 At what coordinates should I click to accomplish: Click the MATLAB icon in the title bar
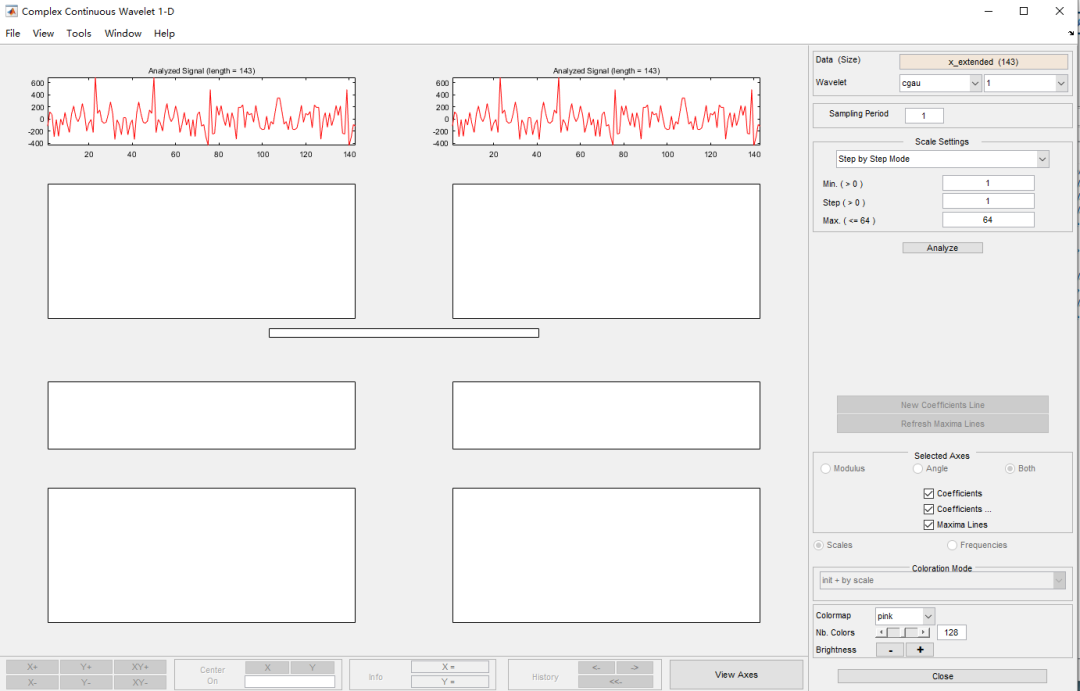11,11
